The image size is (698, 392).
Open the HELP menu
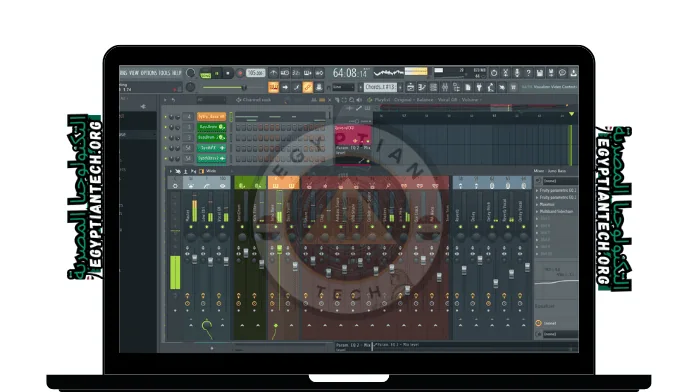(177, 73)
